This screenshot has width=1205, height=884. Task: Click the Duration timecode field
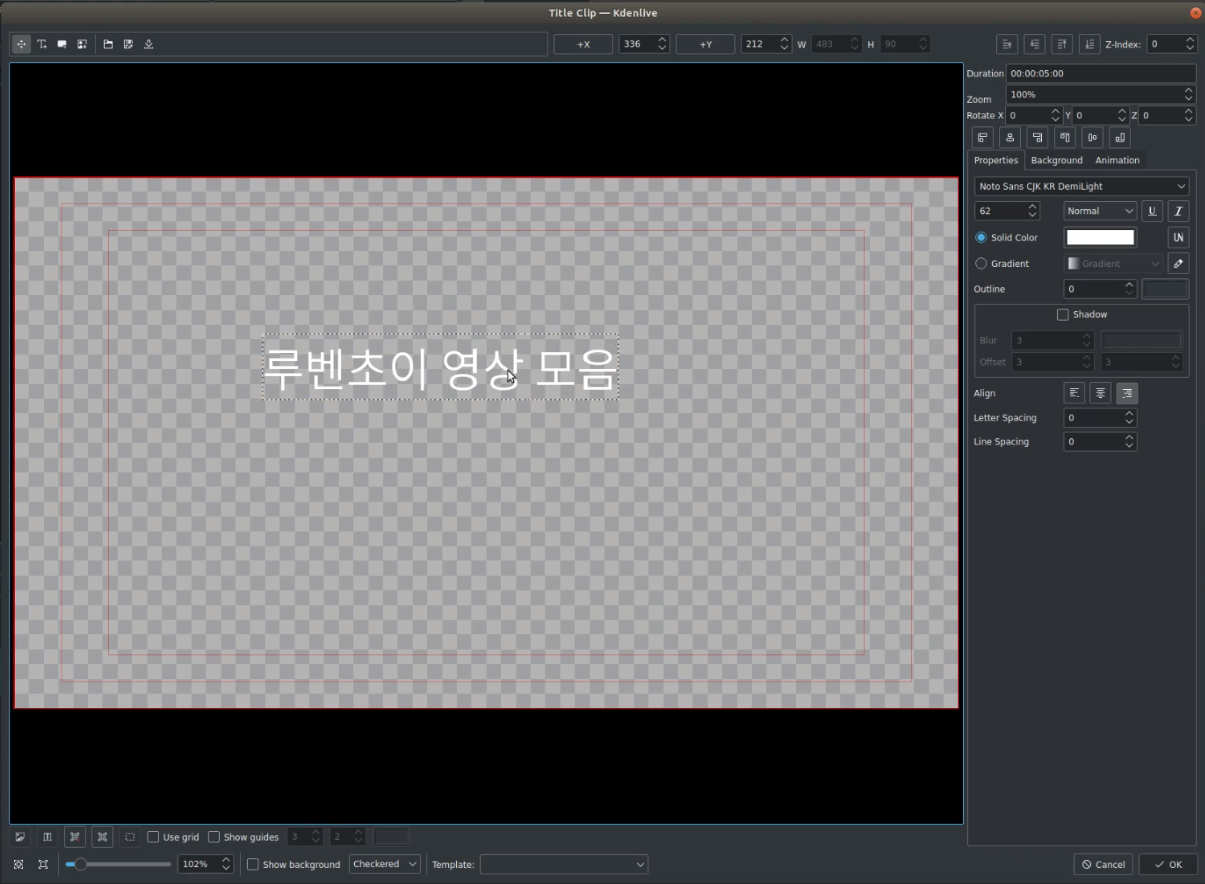(1101, 73)
